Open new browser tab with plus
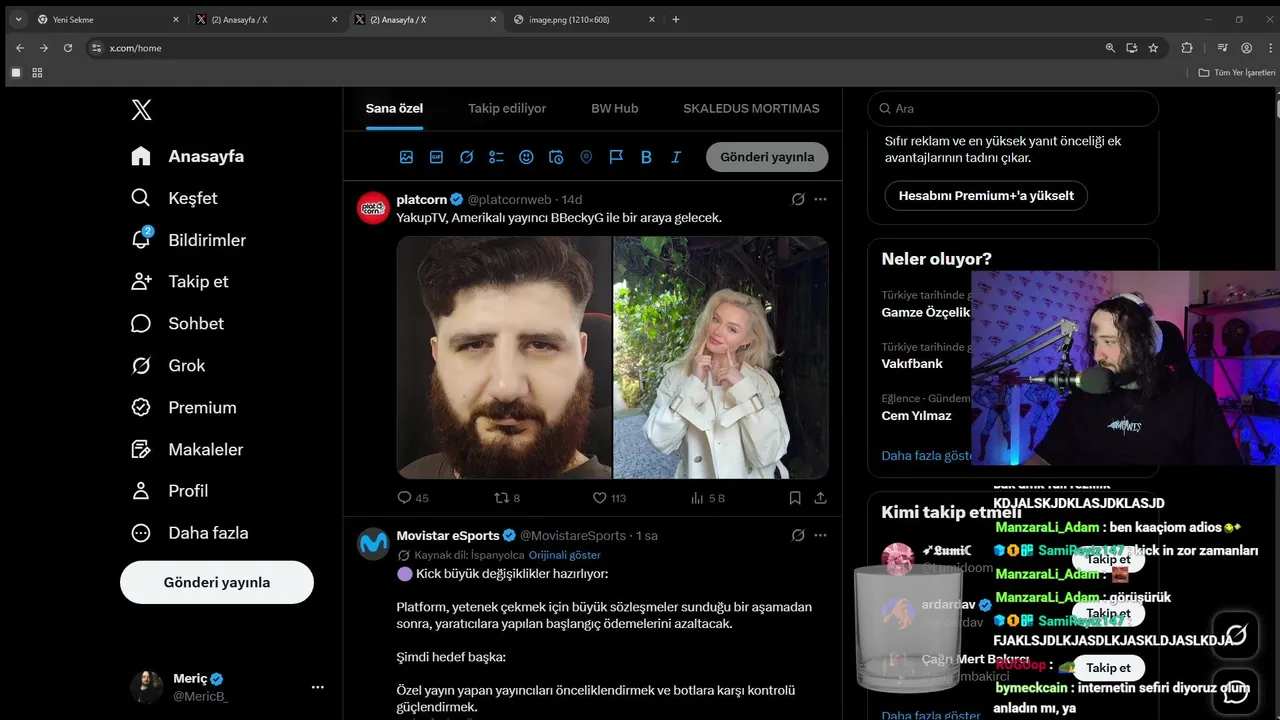The width and height of the screenshot is (1280, 720). [676, 19]
